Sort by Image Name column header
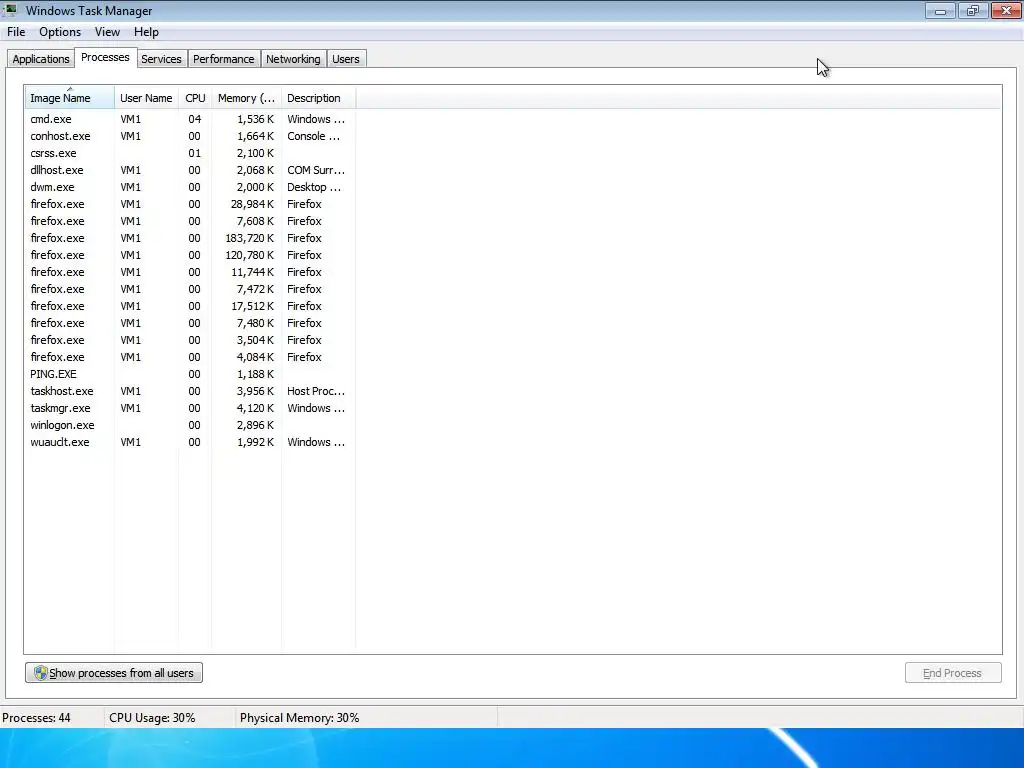 (69, 98)
